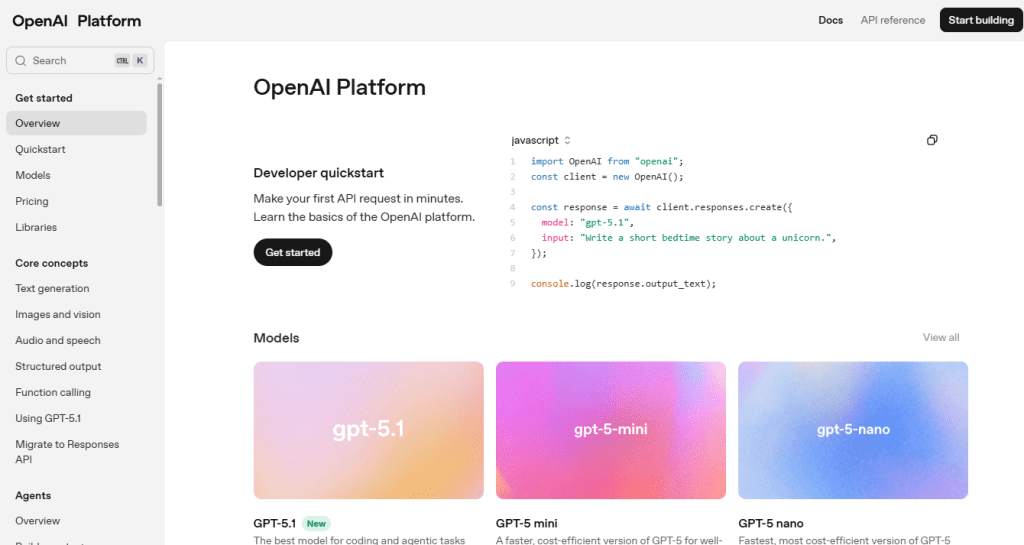Click the Agents section heading
The width and height of the screenshot is (1024, 545).
[33, 496]
